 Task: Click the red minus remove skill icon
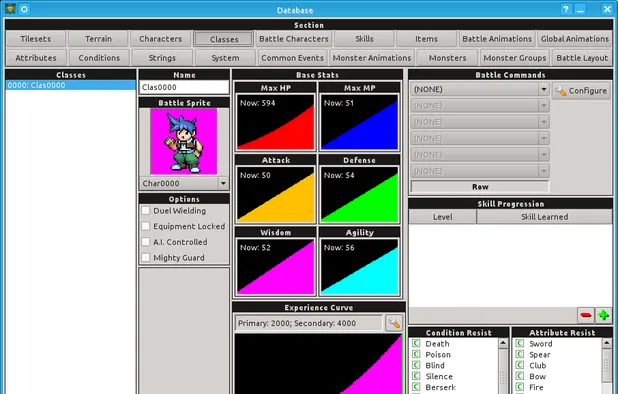tap(586, 315)
